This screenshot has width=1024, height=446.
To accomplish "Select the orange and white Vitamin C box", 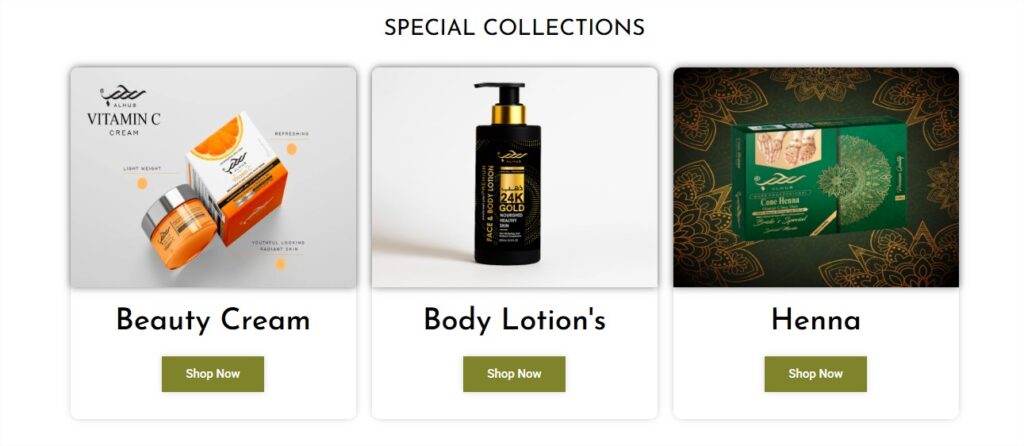I will tap(238, 176).
